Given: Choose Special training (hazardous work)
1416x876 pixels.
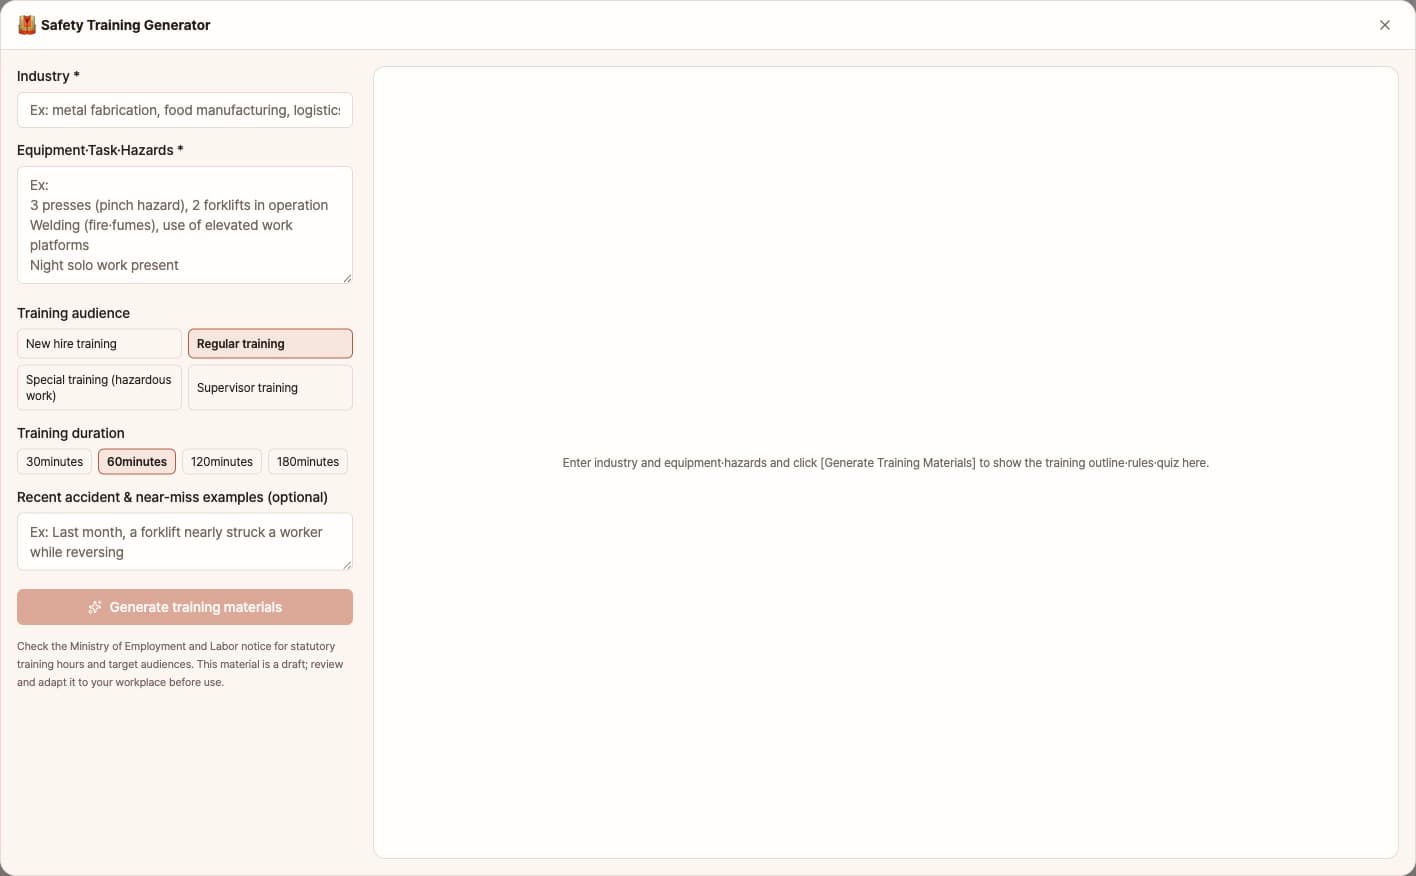Looking at the screenshot, I should point(99,388).
